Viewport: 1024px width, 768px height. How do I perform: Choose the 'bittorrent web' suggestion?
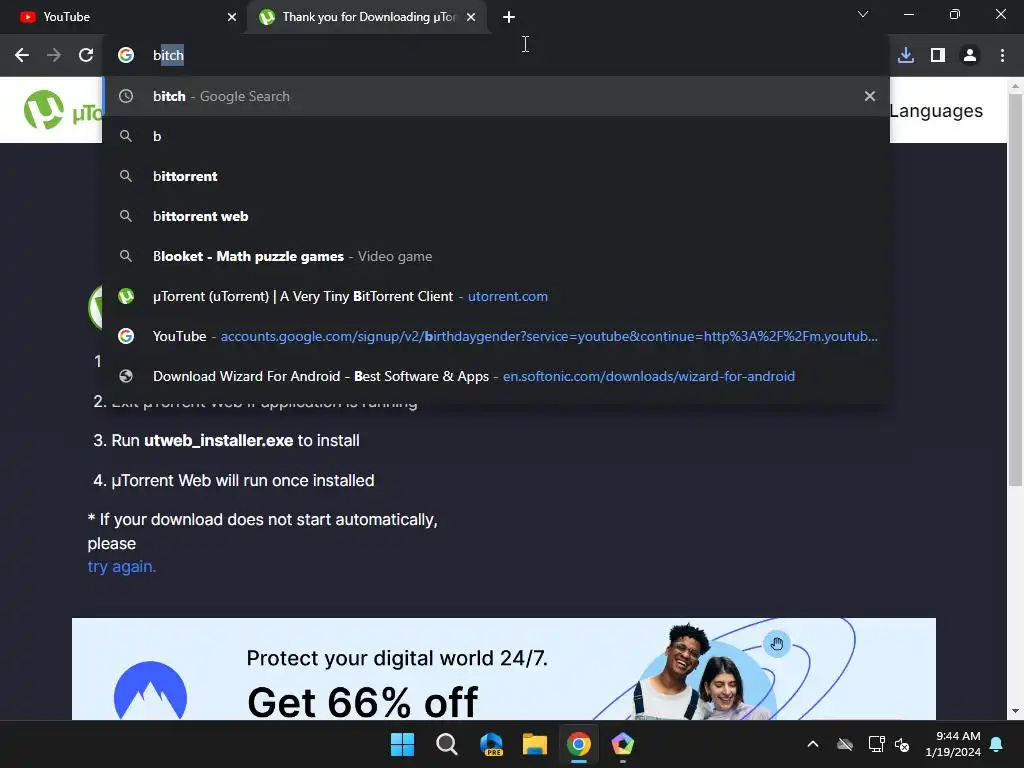point(496,216)
